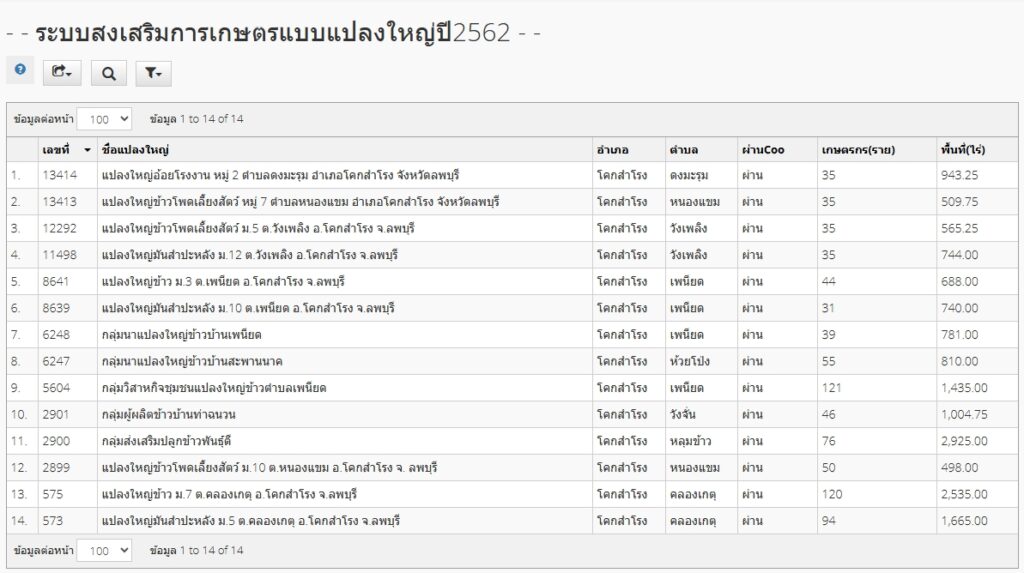1024x573 pixels.
Task: Sort by the พื้นที่(ไร่) column header
Action: click(963, 150)
